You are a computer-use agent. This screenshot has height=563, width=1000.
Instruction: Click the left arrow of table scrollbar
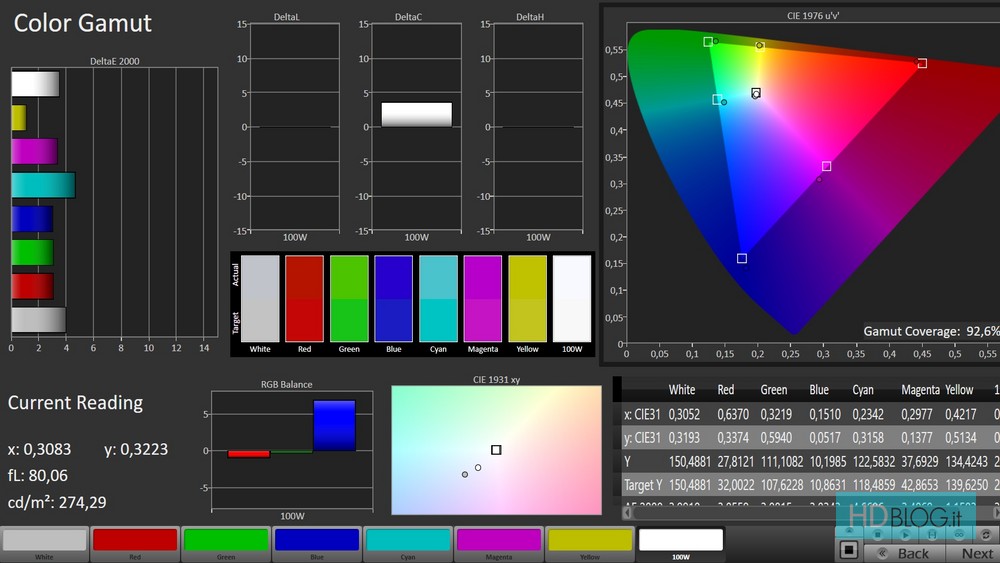627,512
